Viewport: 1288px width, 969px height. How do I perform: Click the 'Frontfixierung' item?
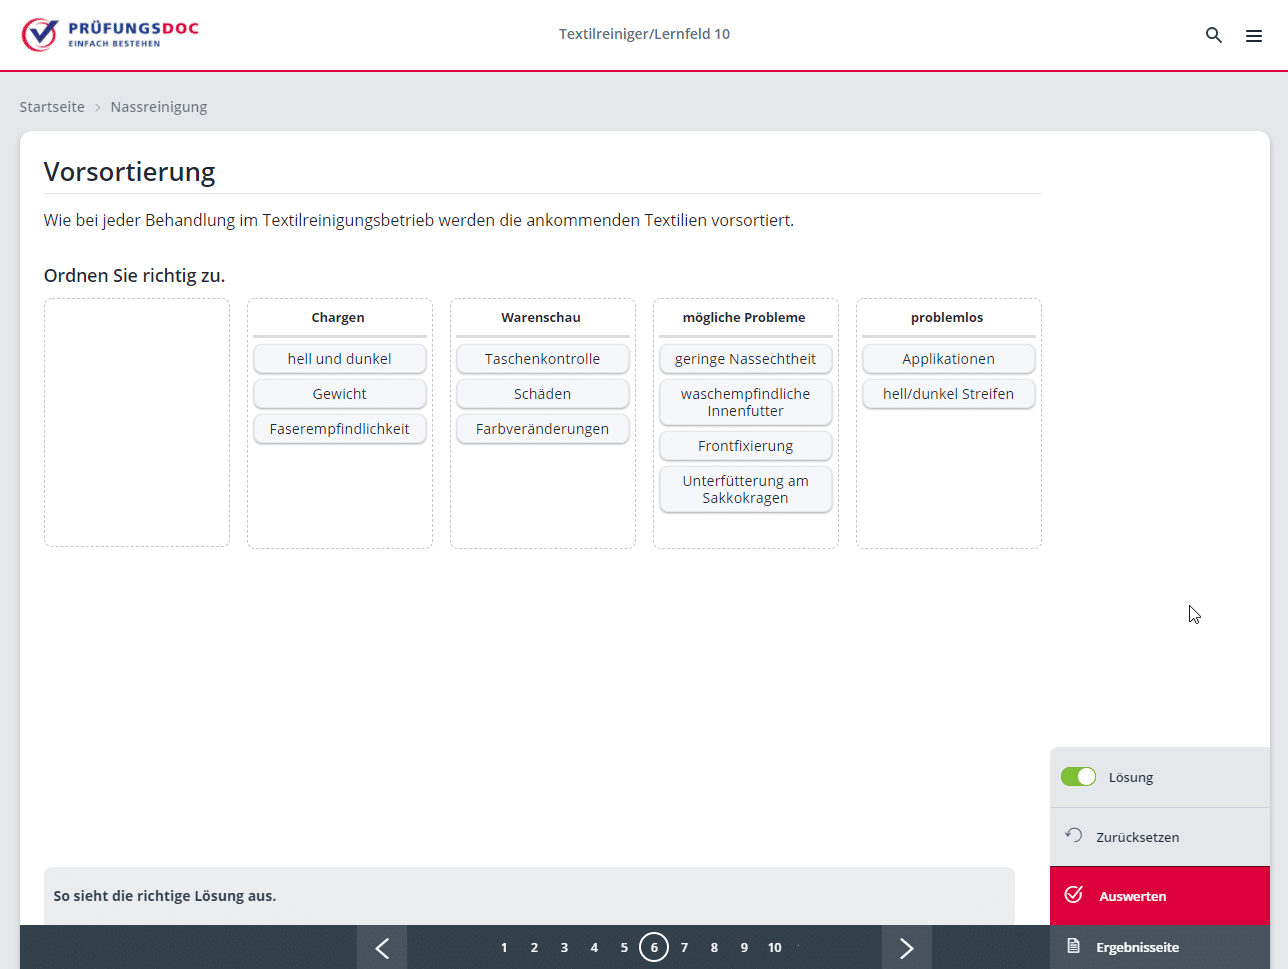(745, 446)
